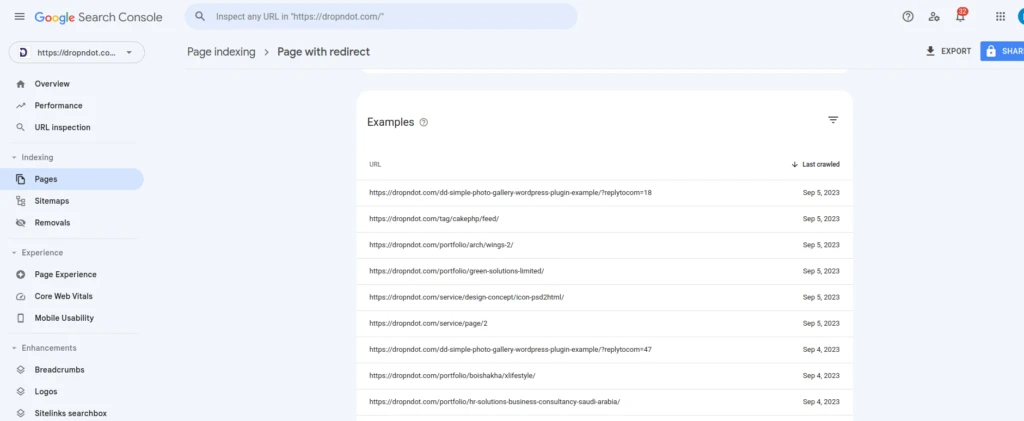Click the Inspect any URL field
This screenshot has height=421, width=1024.
click(381, 16)
